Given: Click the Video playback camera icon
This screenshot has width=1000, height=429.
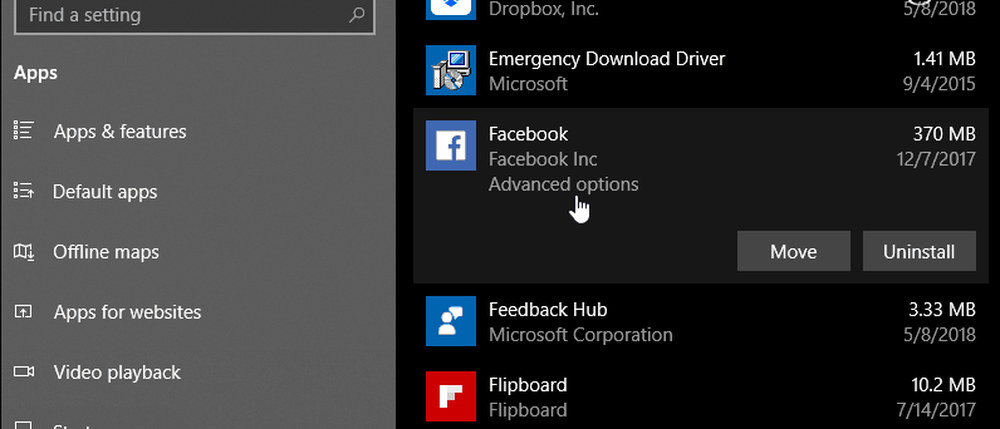Looking at the screenshot, I should [23, 372].
